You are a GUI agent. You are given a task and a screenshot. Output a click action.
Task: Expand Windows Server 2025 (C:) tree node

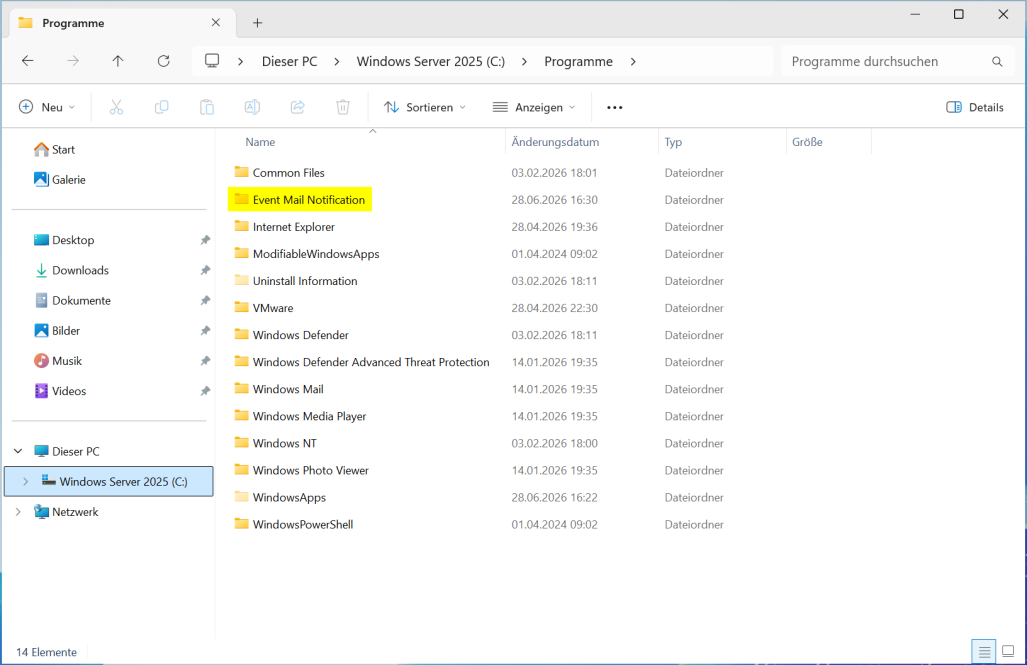pos(26,482)
